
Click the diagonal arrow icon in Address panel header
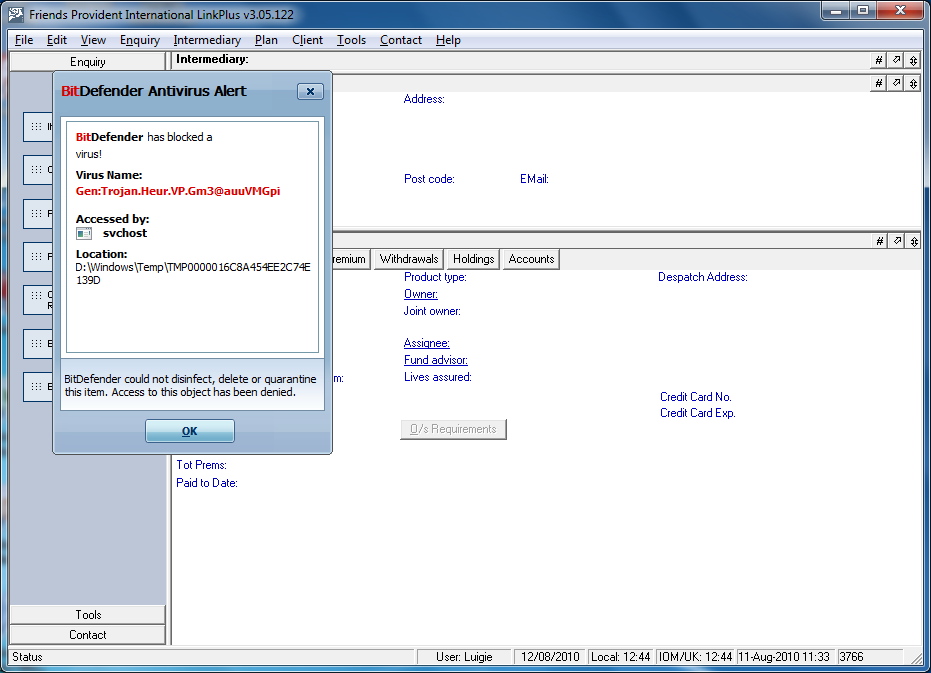[897, 83]
